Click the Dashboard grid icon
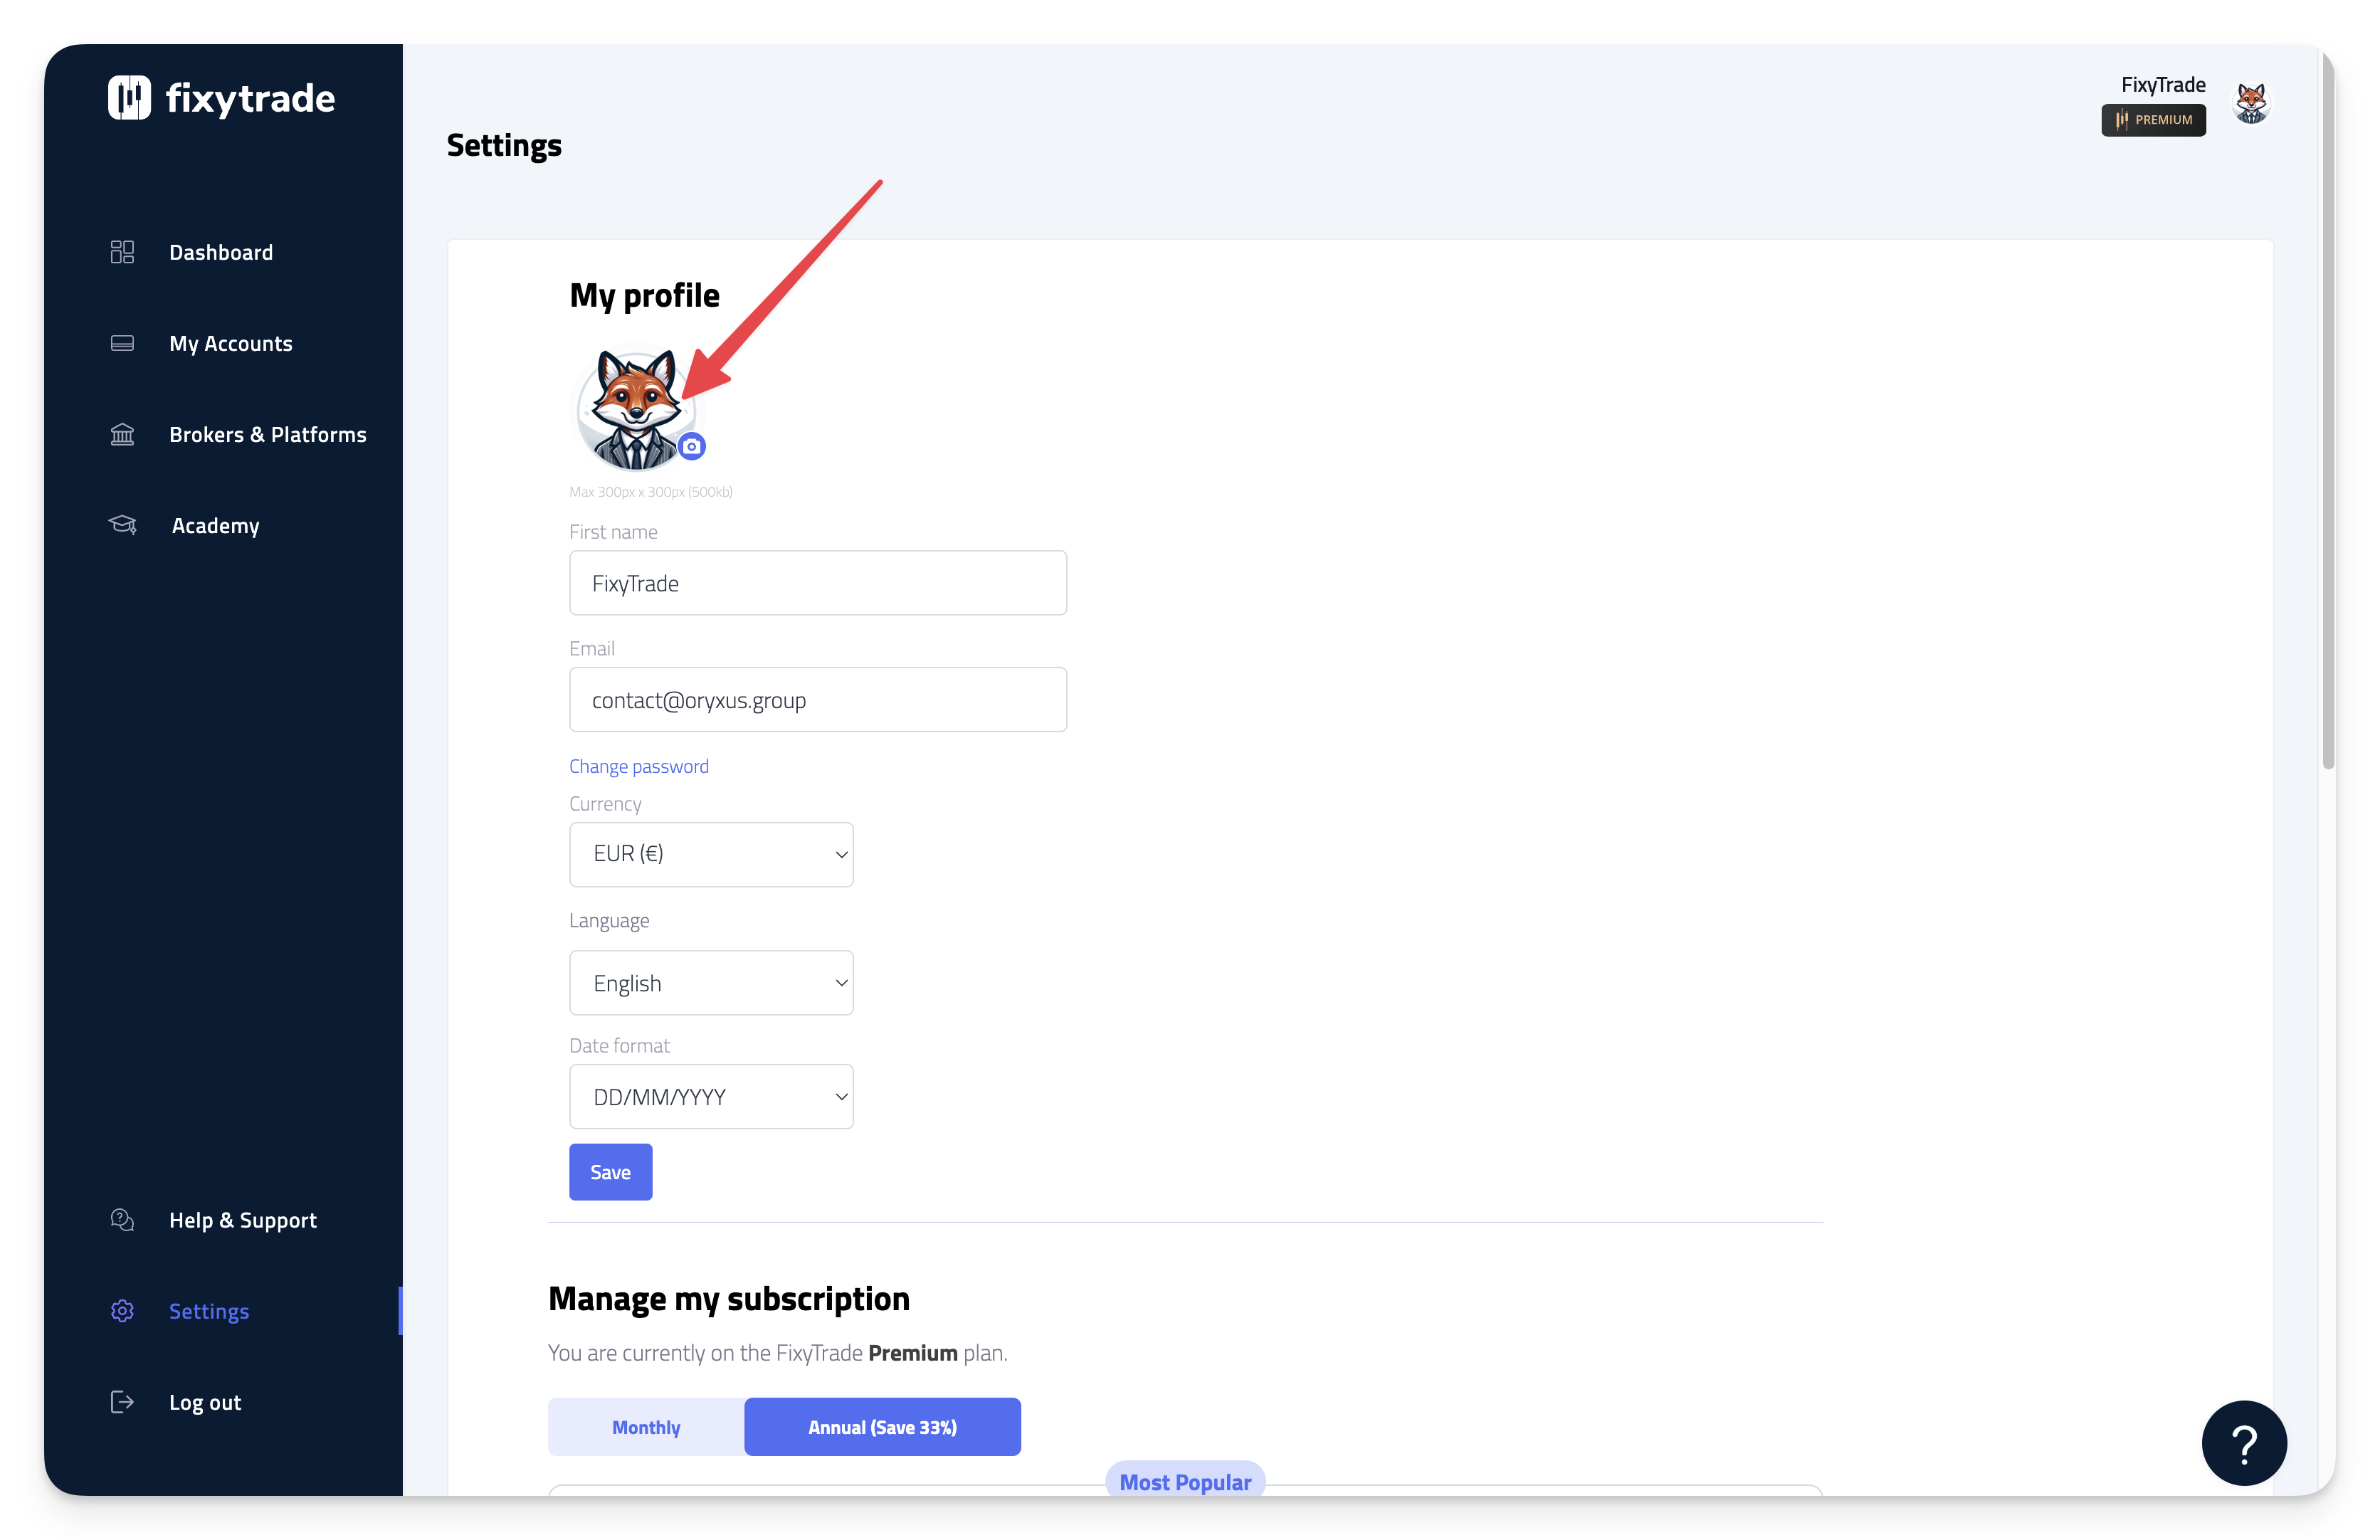Viewport: 2380px width, 1540px height. point(122,252)
